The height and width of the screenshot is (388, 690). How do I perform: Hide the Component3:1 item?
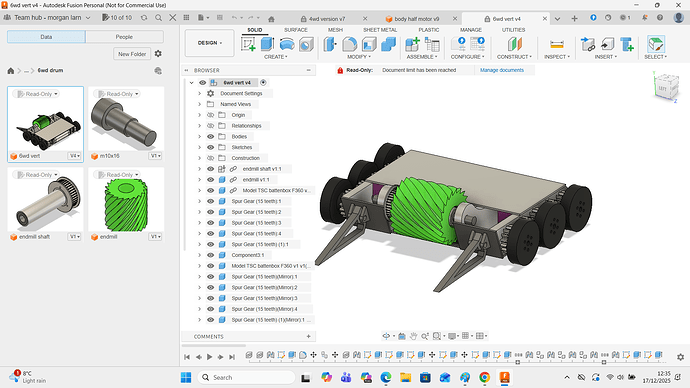210,255
